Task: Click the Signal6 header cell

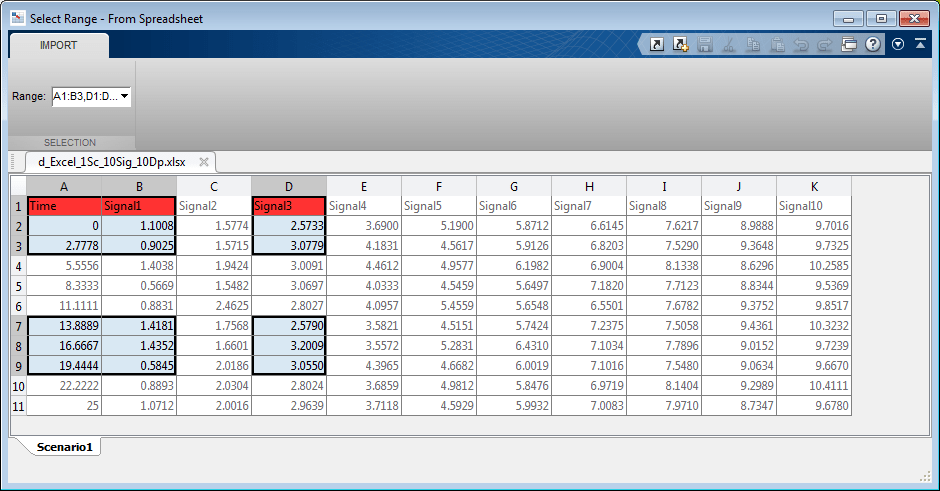Action: point(514,206)
